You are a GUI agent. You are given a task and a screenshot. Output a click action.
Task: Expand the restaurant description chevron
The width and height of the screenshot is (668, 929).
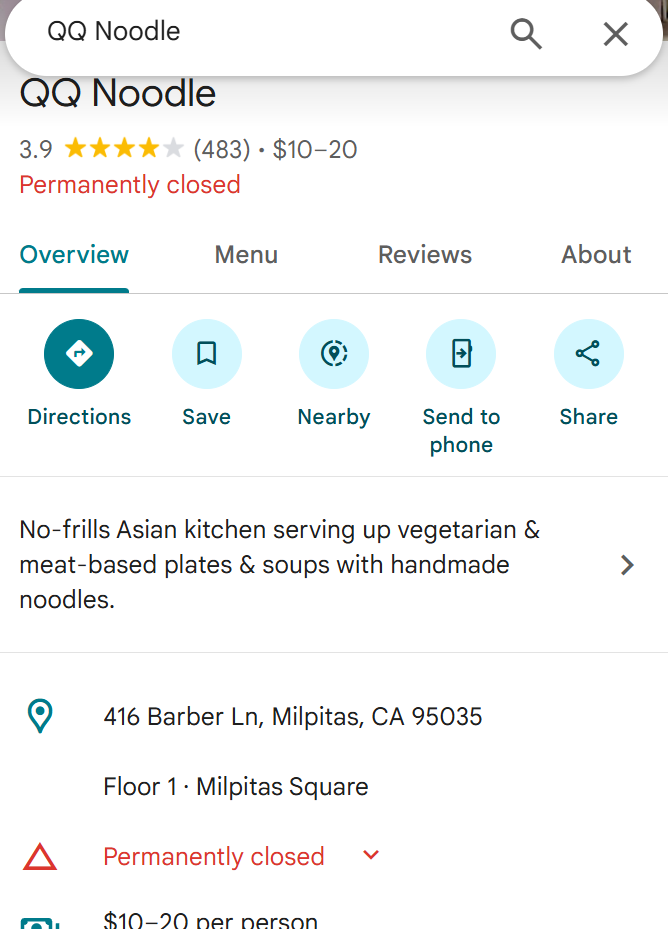point(627,565)
